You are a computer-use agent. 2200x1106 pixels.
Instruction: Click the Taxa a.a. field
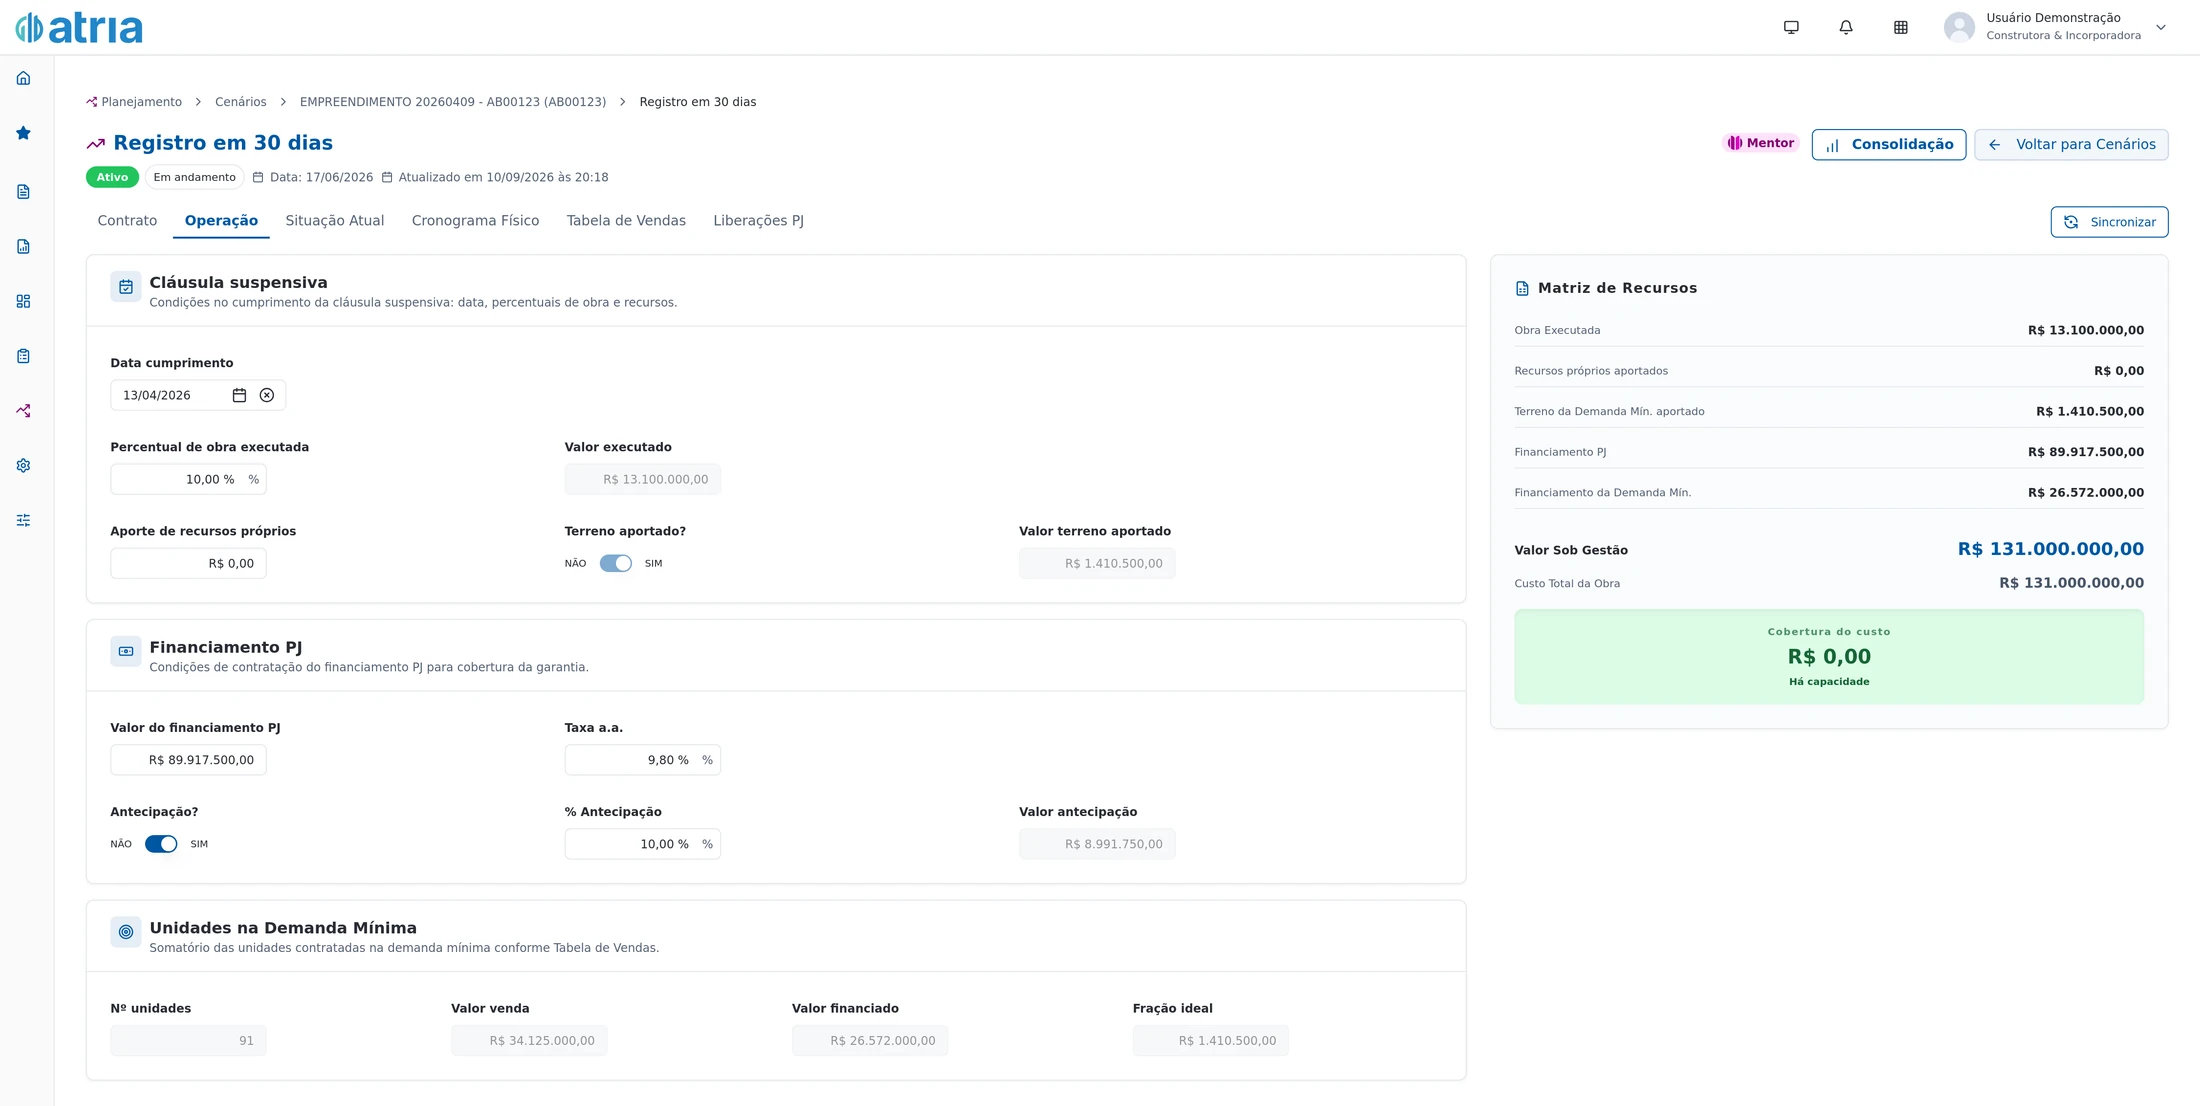click(x=642, y=760)
